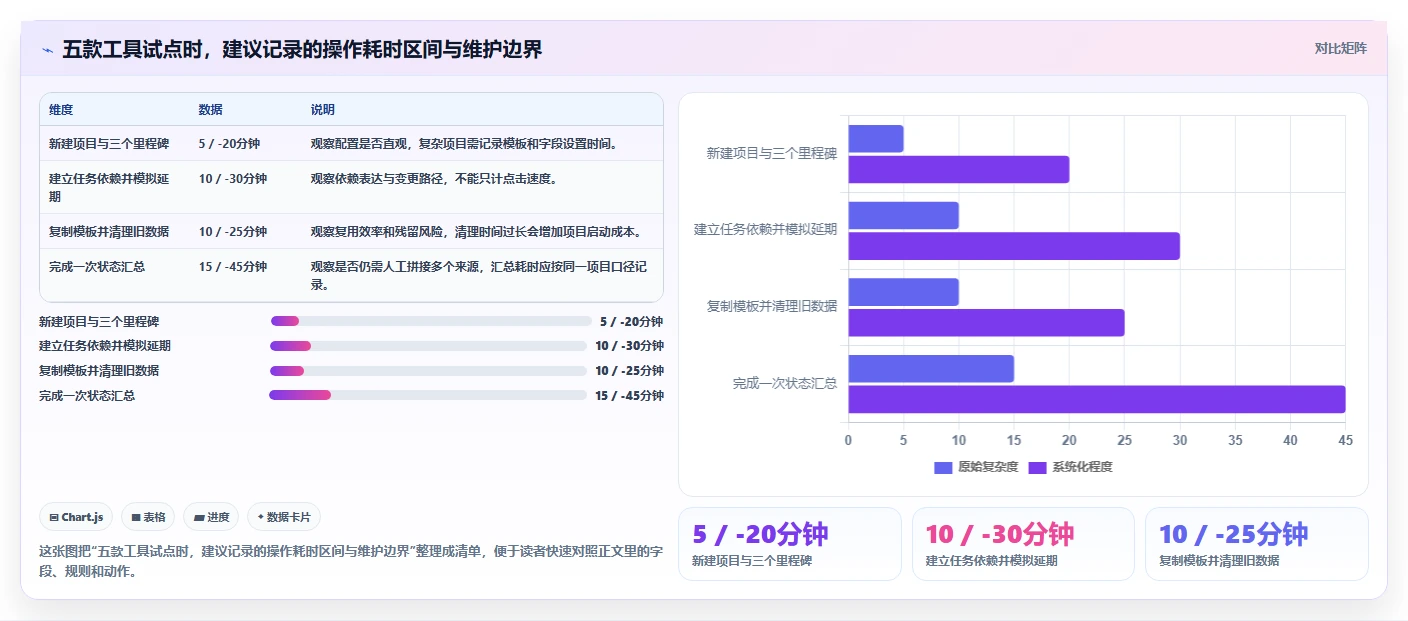Viewport: 1408px width, 621px height.
Task: Click the table value 5 / -20分钟
Action: click(229, 144)
